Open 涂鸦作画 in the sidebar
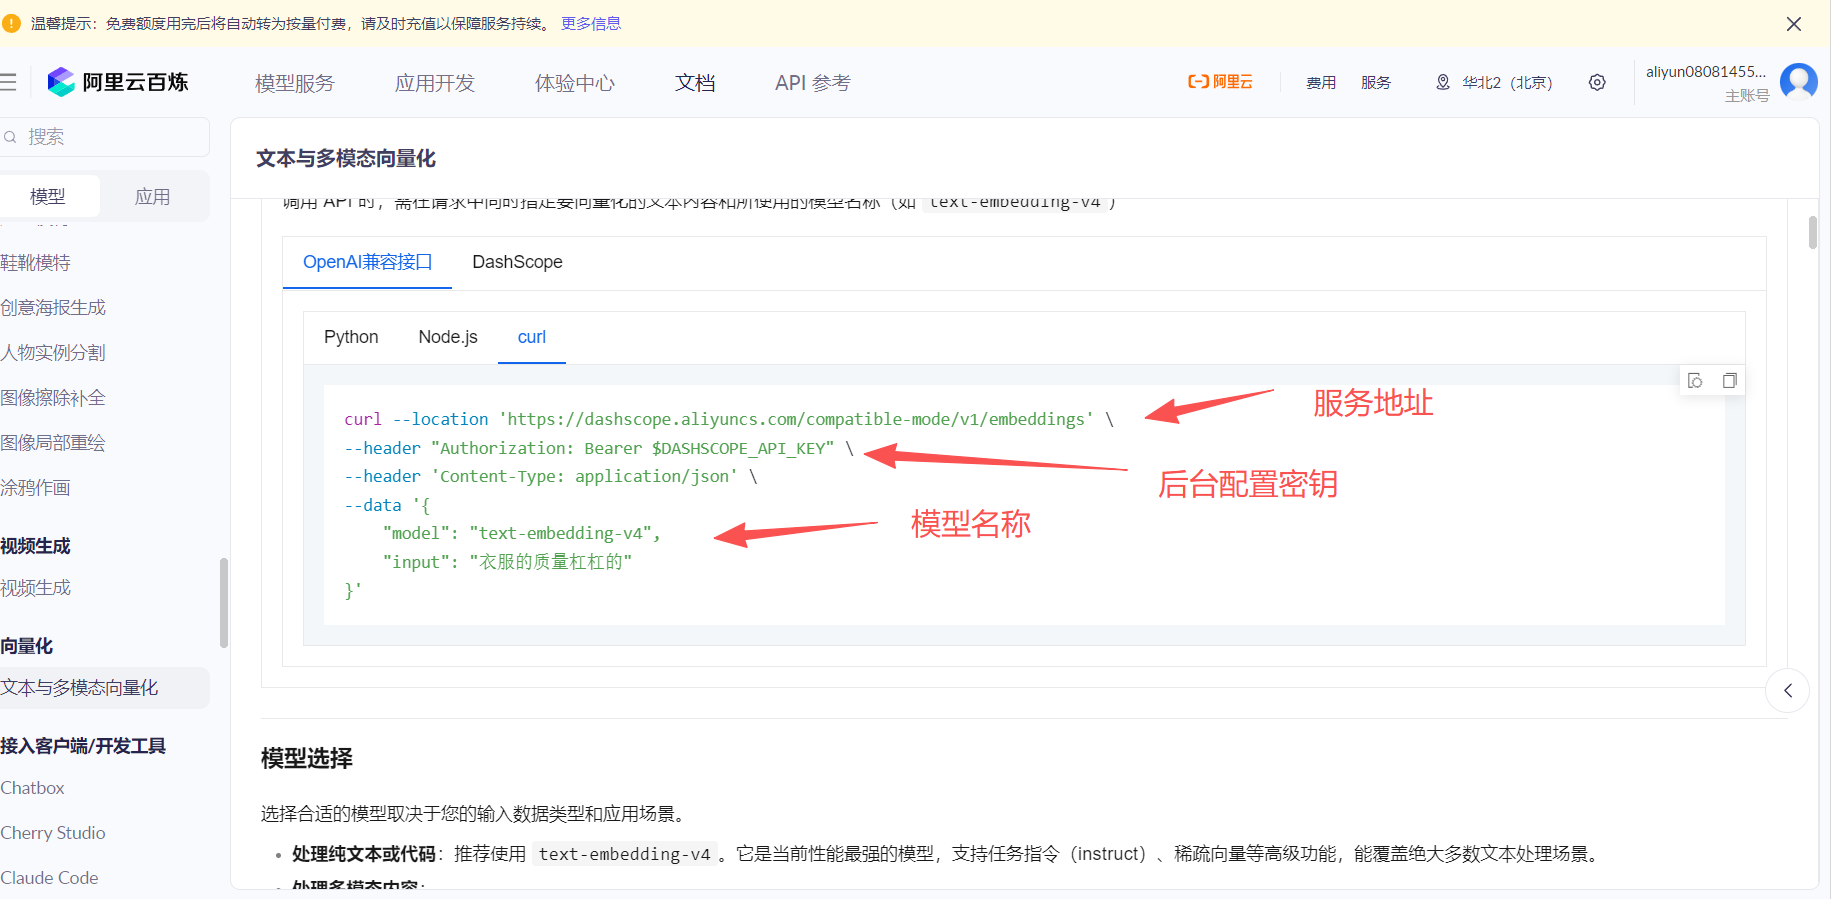Image resolution: width=1844 pixels, height=899 pixels. pyautogui.click(x=36, y=488)
